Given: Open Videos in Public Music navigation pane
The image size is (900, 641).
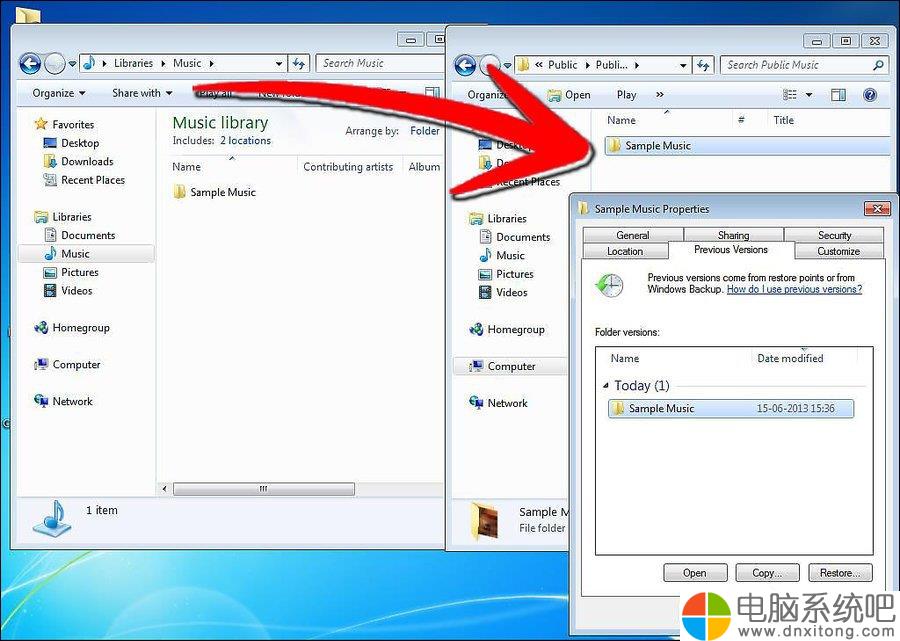Looking at the screenshot, I should click(503, 293).
